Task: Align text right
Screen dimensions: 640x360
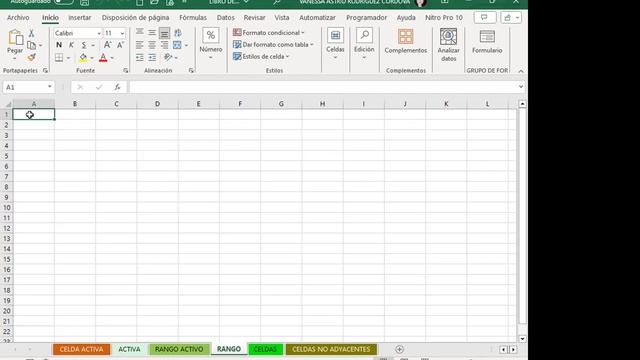Action: coord(164,45)
